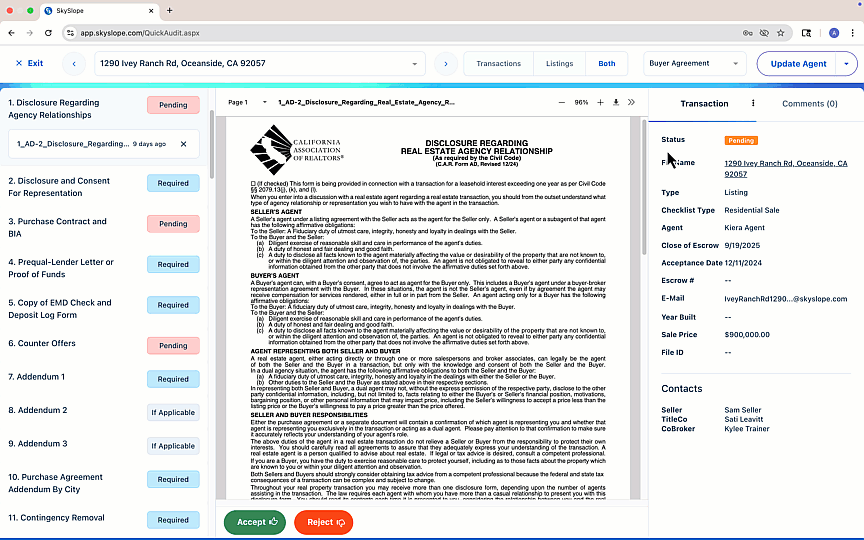Viewport: 864px width, 540px height.
Task: Zoom in the document with plus icon
Action: tap(600, 102)
